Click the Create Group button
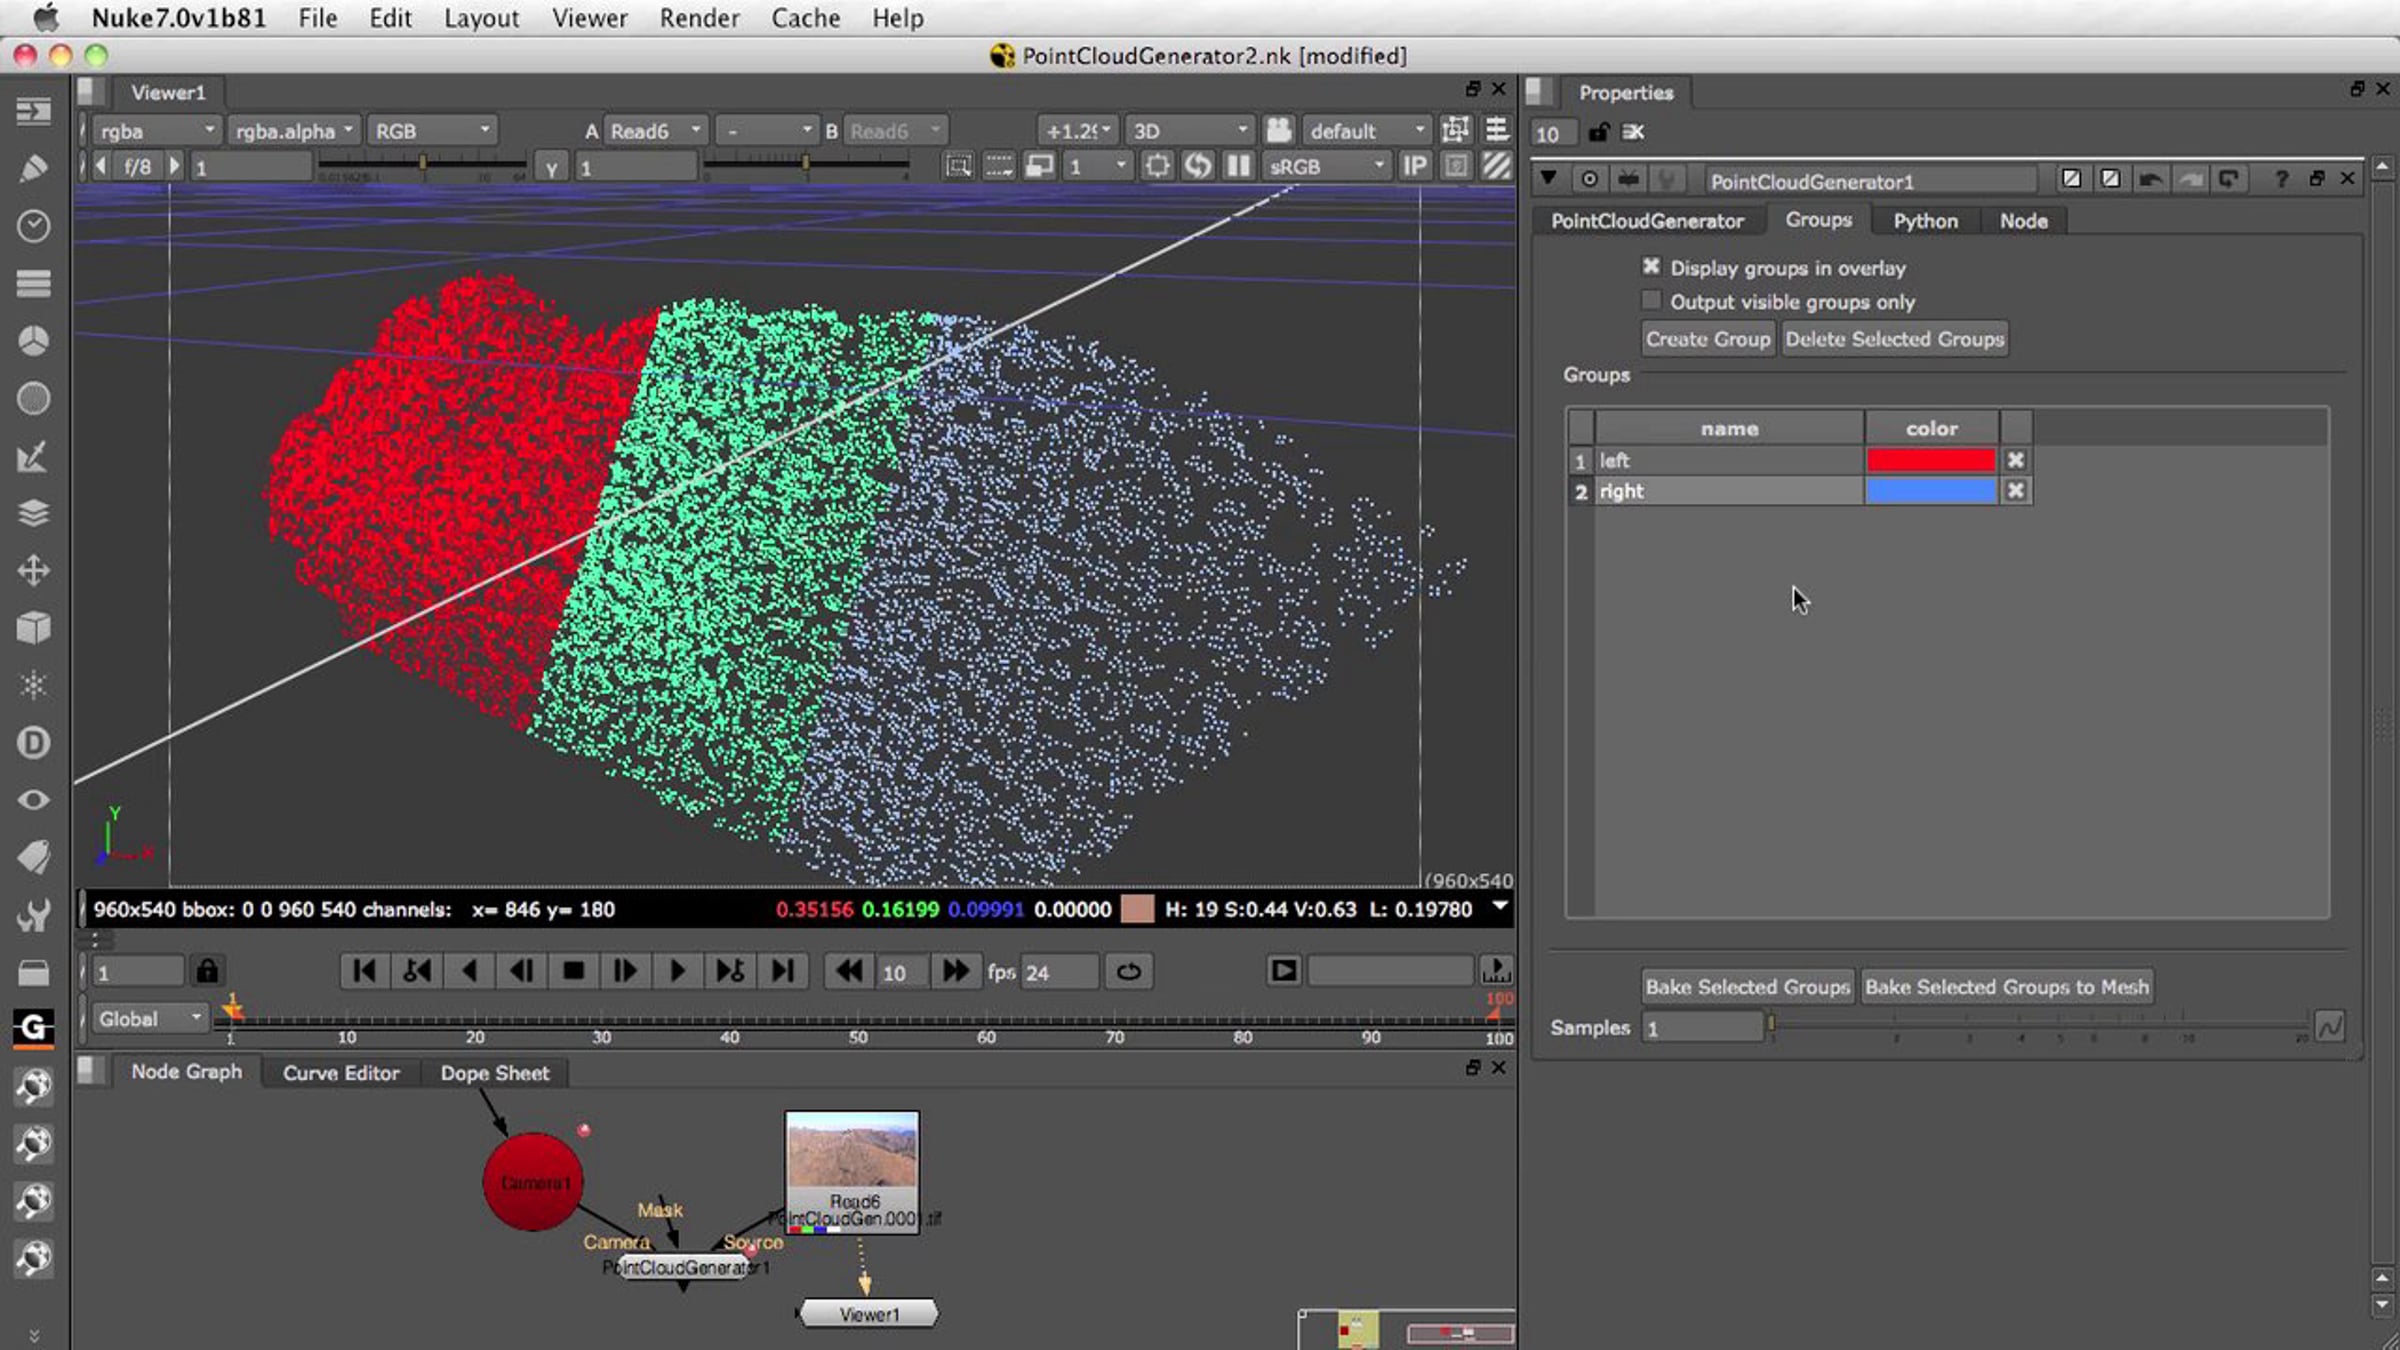 pos(1708,339)
